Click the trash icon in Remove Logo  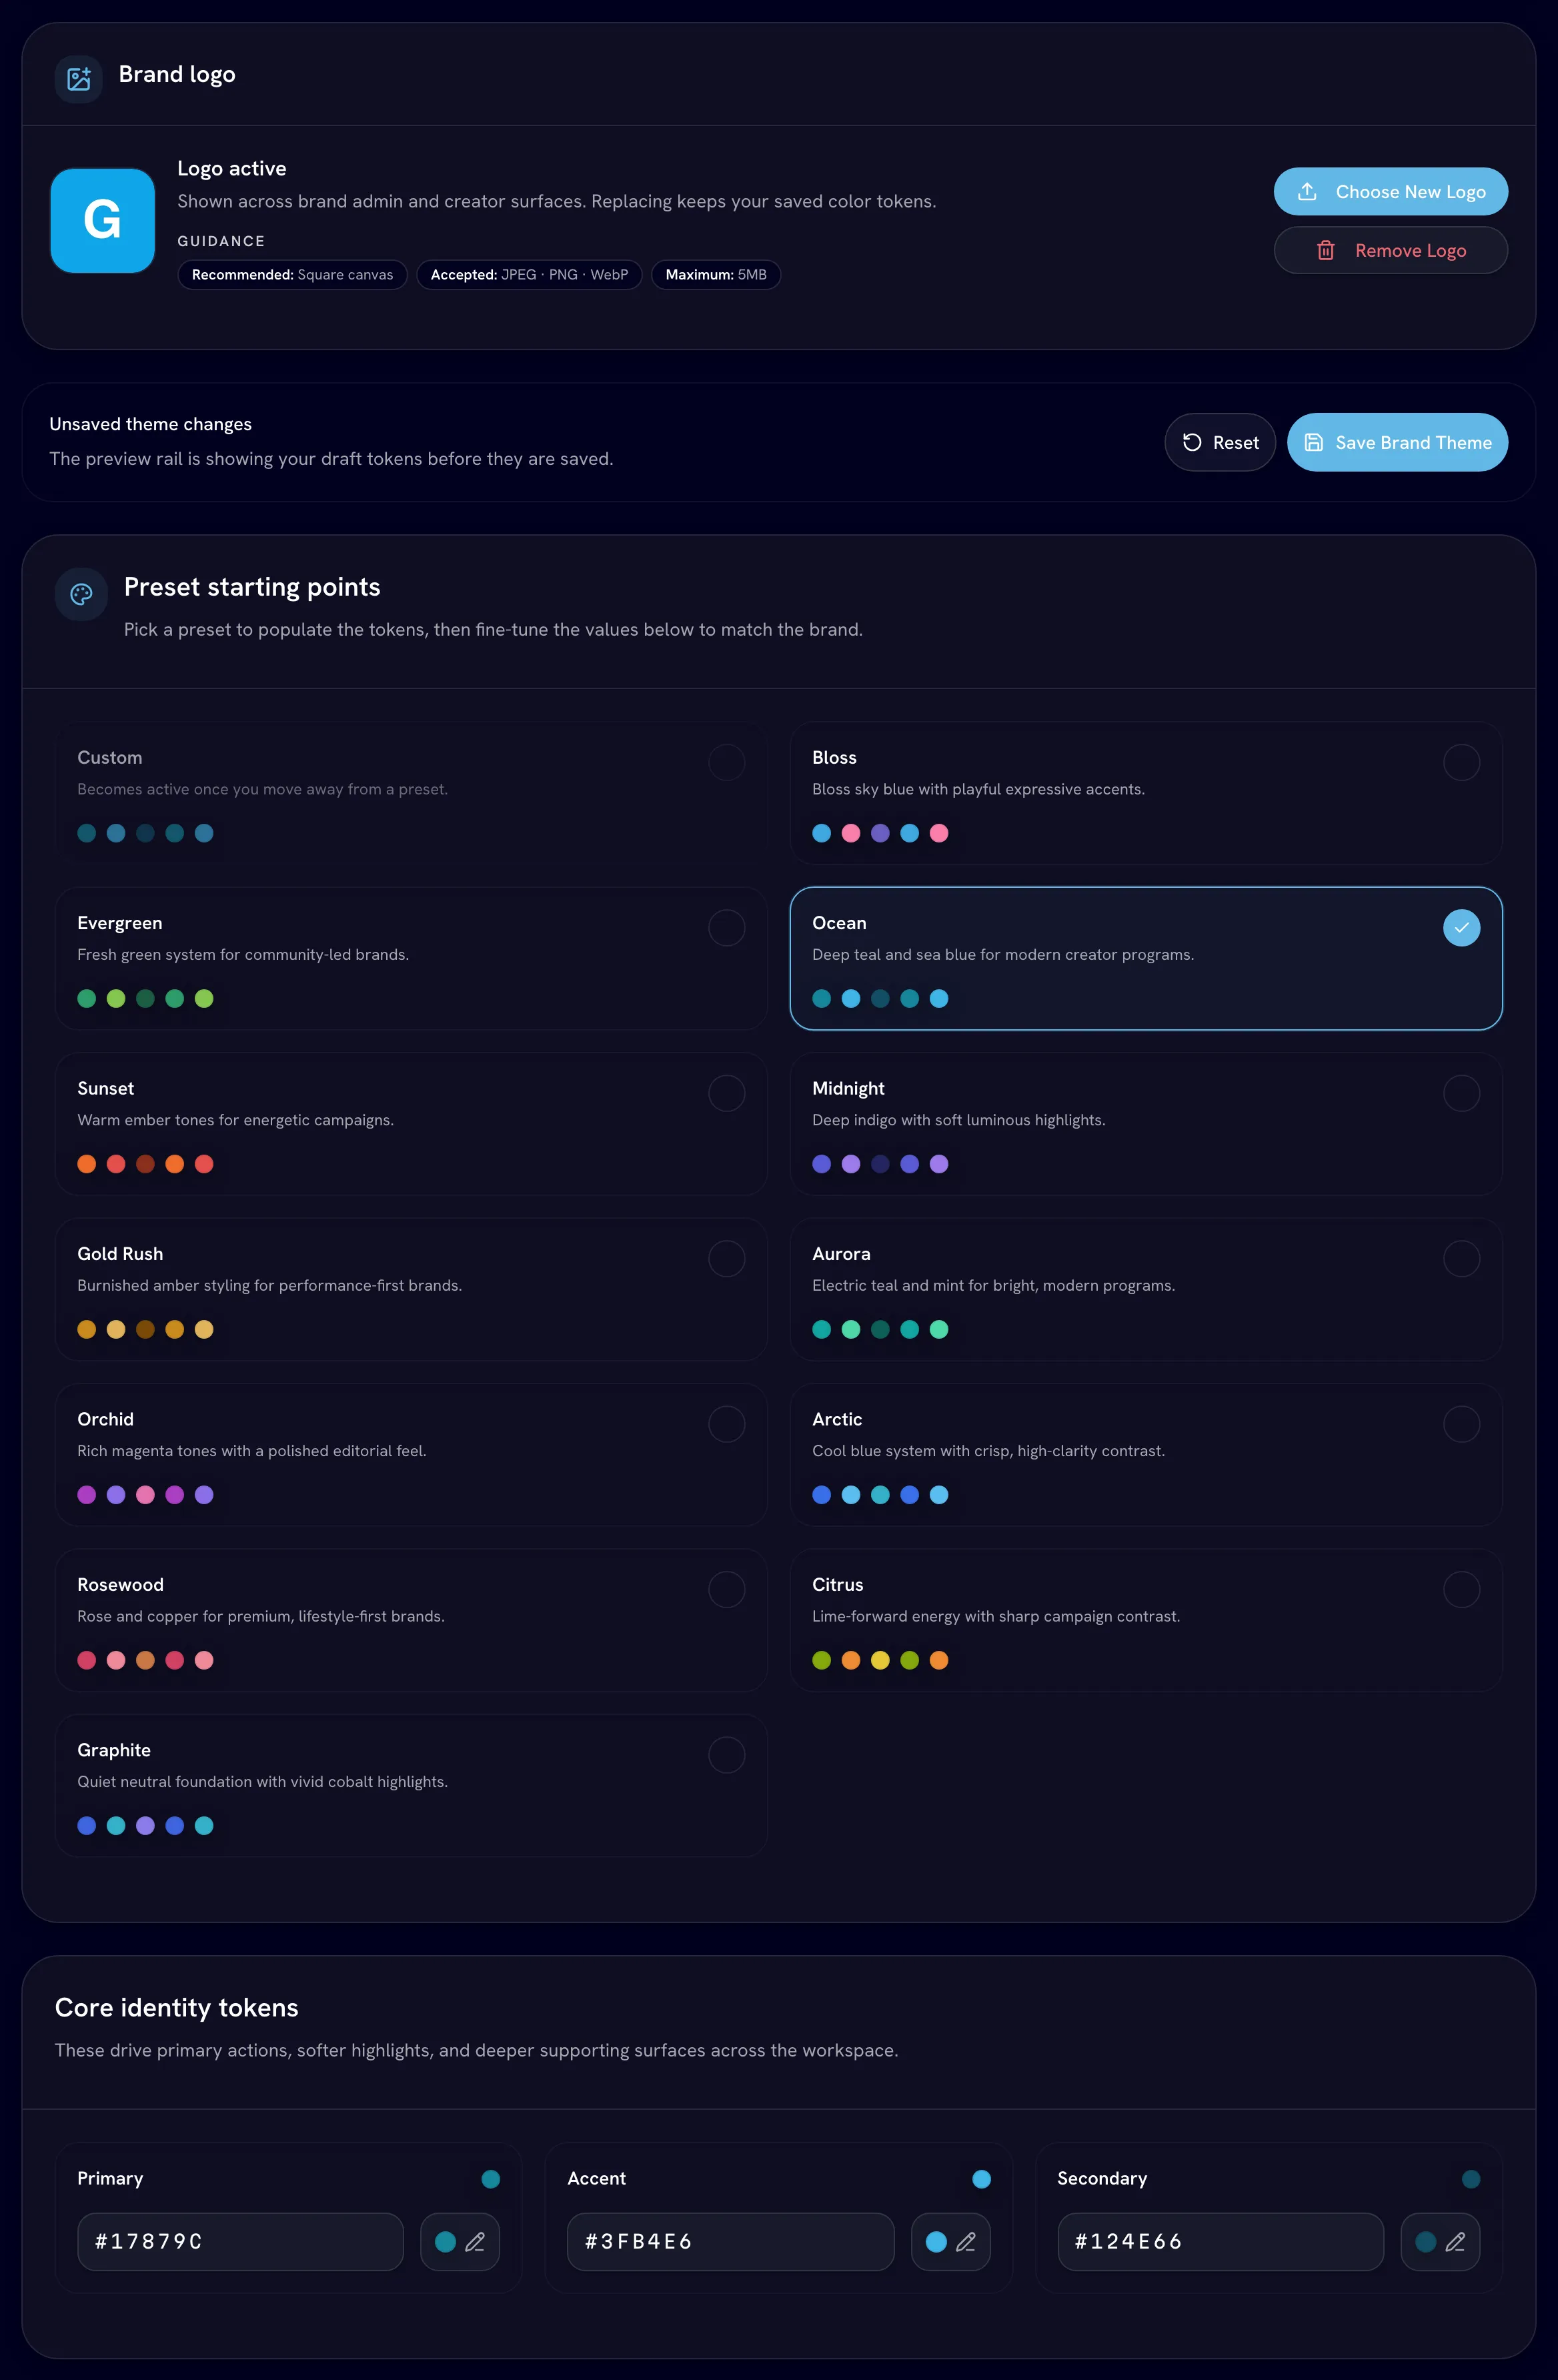pos(1326,250)
